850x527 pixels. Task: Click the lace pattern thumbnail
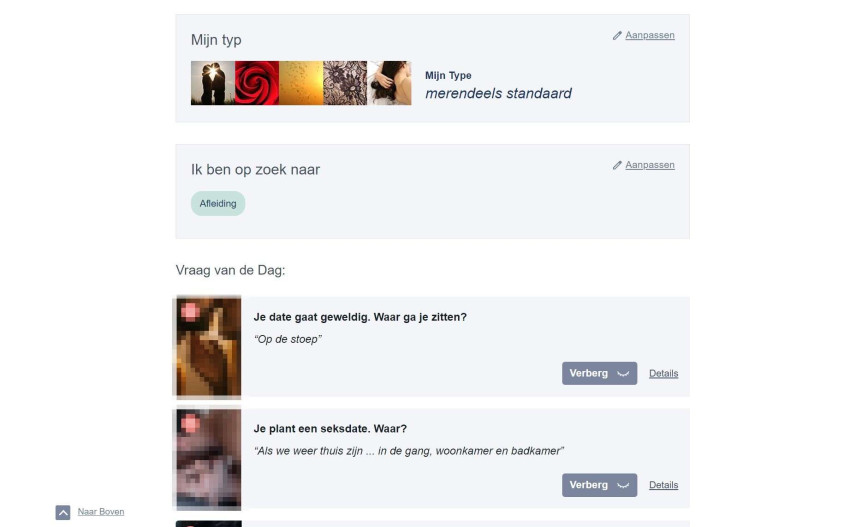345,83
